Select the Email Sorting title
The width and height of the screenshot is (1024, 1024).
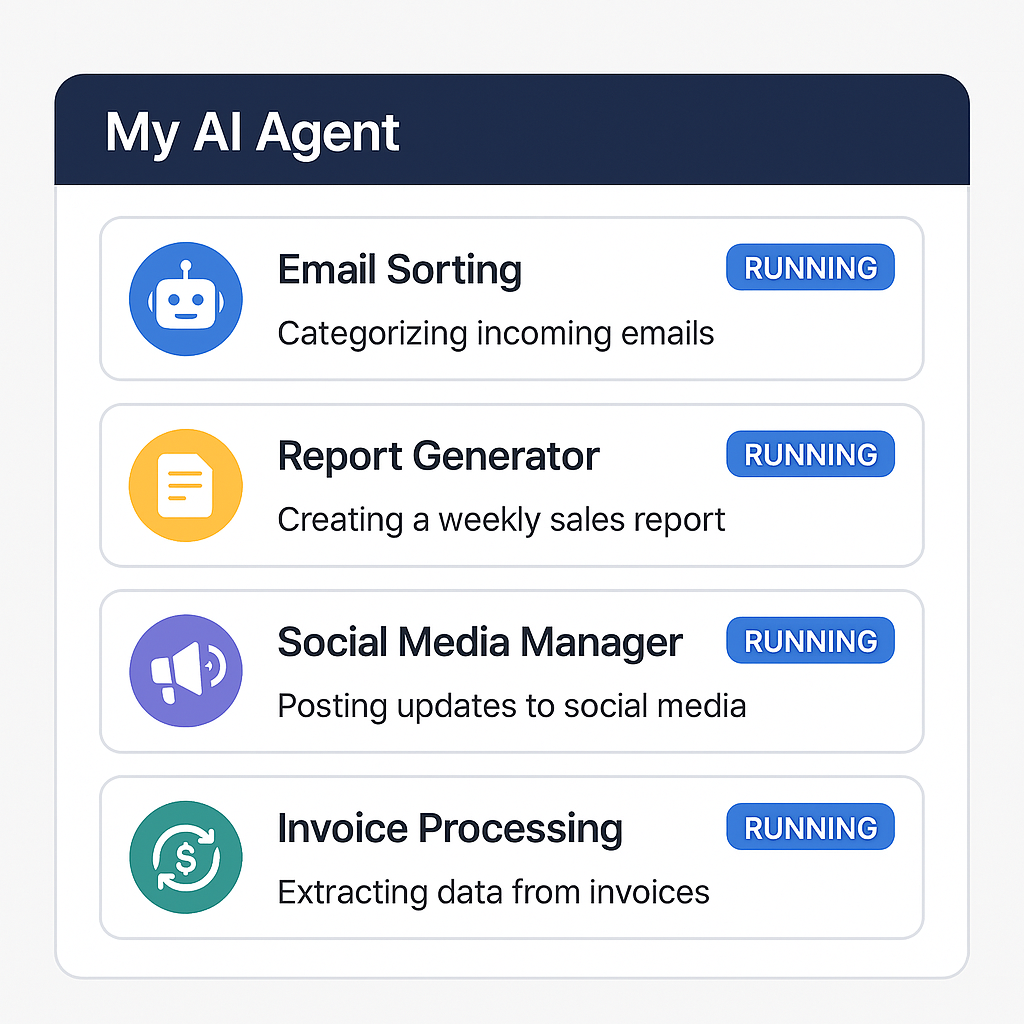[400, 270]
